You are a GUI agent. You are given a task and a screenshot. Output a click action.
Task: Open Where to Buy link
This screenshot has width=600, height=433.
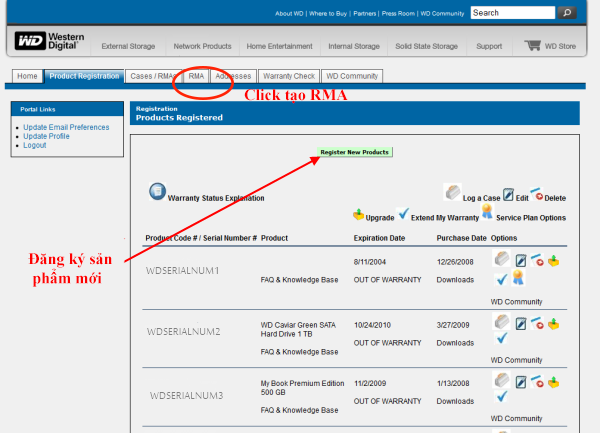tap(328, 13)
